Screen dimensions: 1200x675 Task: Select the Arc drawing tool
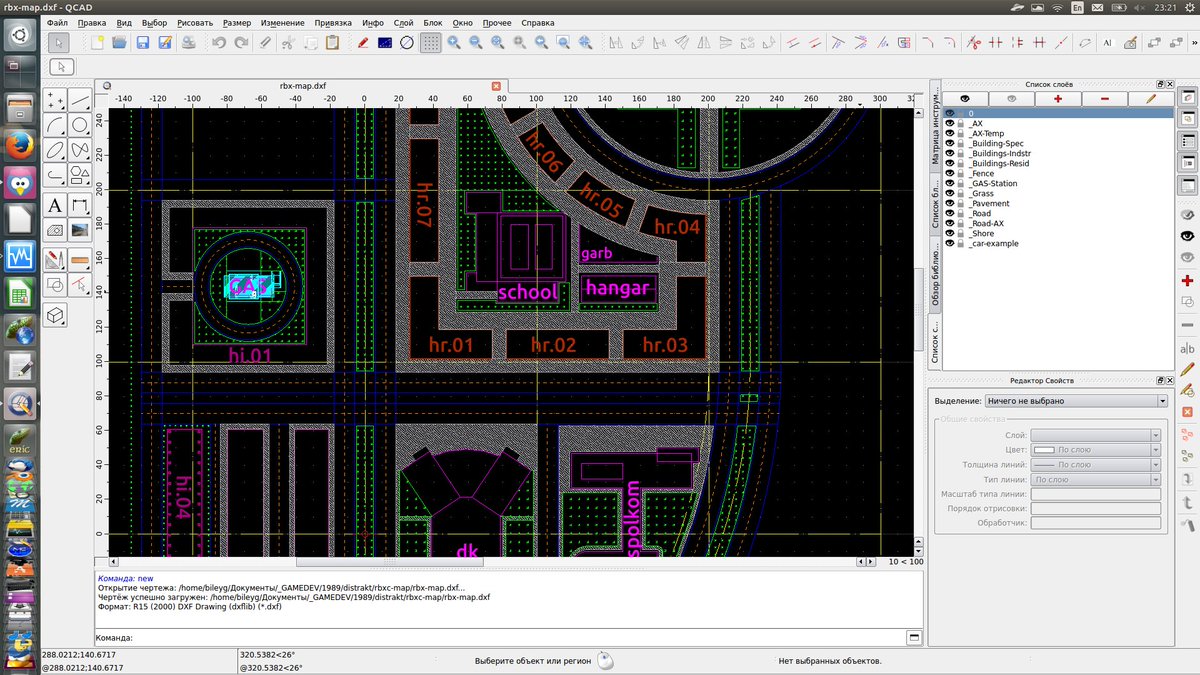56,125
